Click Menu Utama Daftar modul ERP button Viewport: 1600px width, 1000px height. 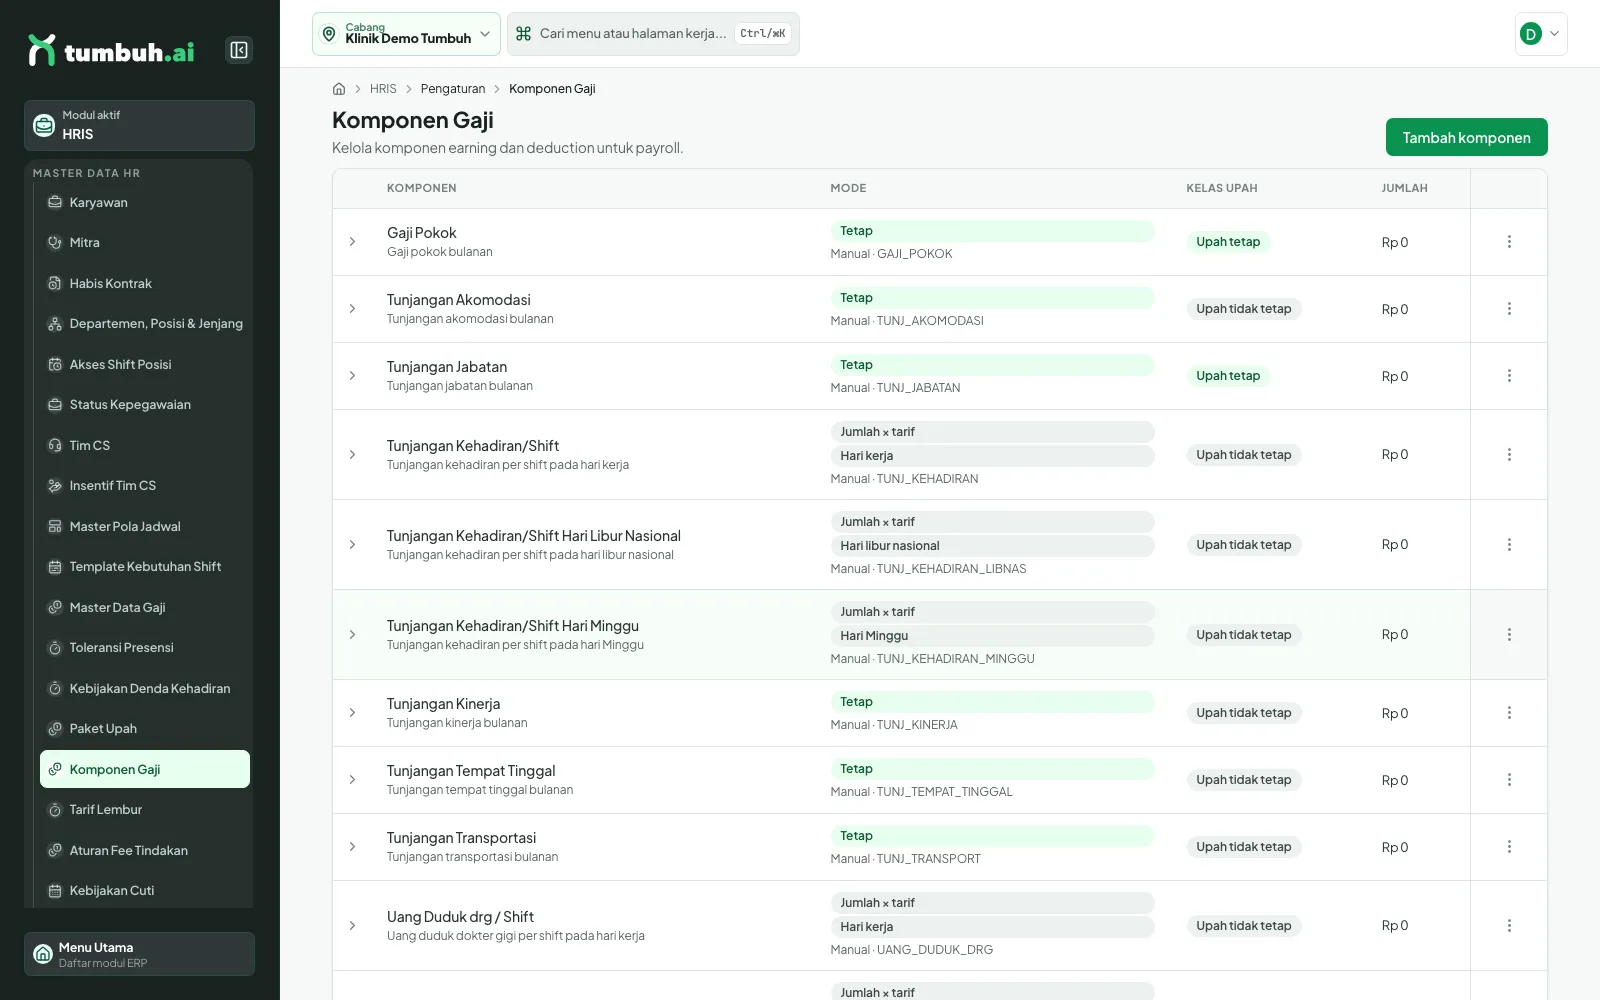click(x=139, y=954)
